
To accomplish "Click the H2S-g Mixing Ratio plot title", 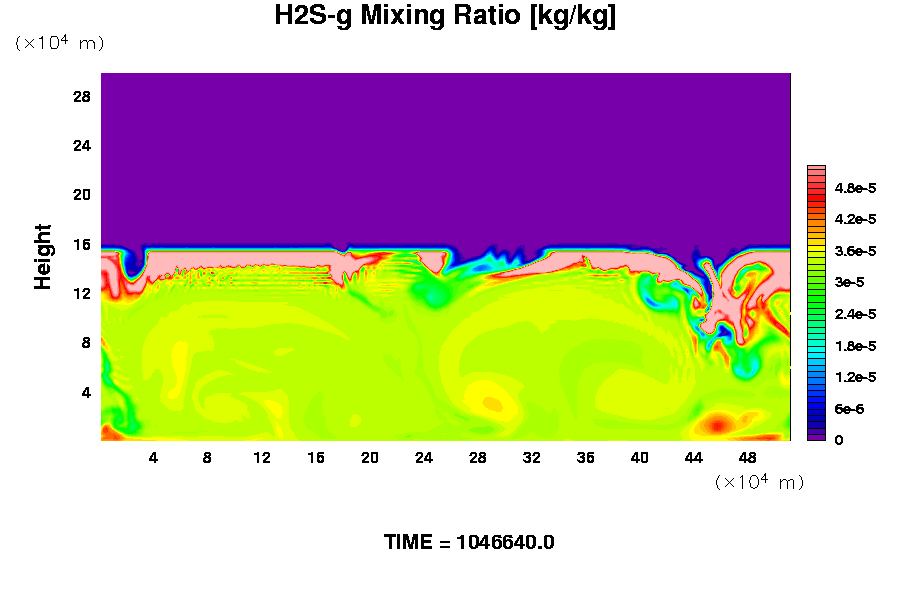I will (444, 17).
